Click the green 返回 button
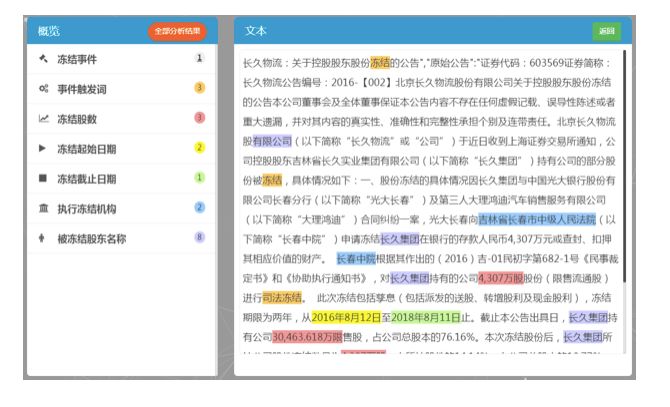The height and width of the screenshot is (407, 670). point(606,31)
